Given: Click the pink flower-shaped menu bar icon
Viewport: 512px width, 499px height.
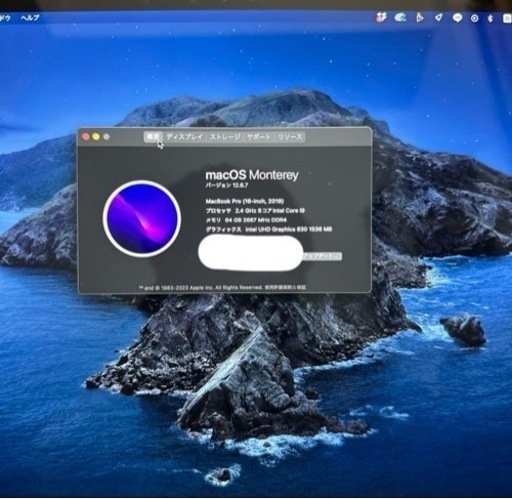Looking at the screenshot, I should [381, 17].
